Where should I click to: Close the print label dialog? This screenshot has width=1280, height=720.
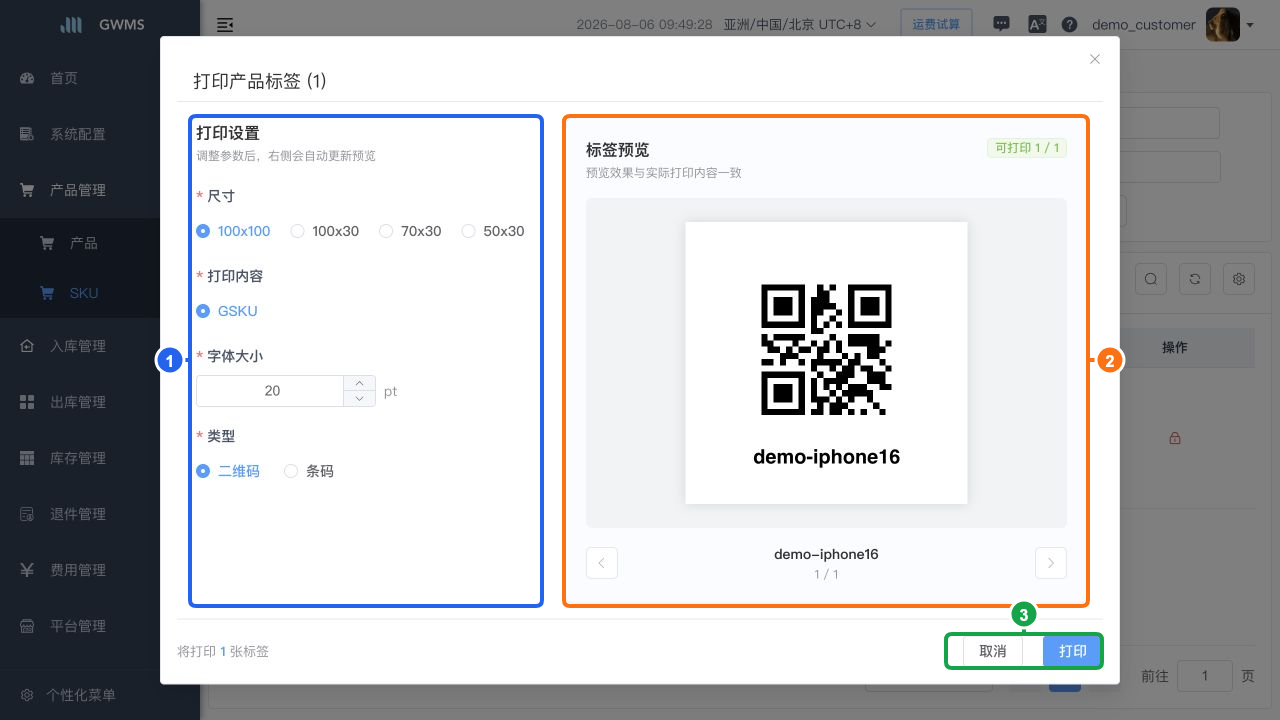1095,59
